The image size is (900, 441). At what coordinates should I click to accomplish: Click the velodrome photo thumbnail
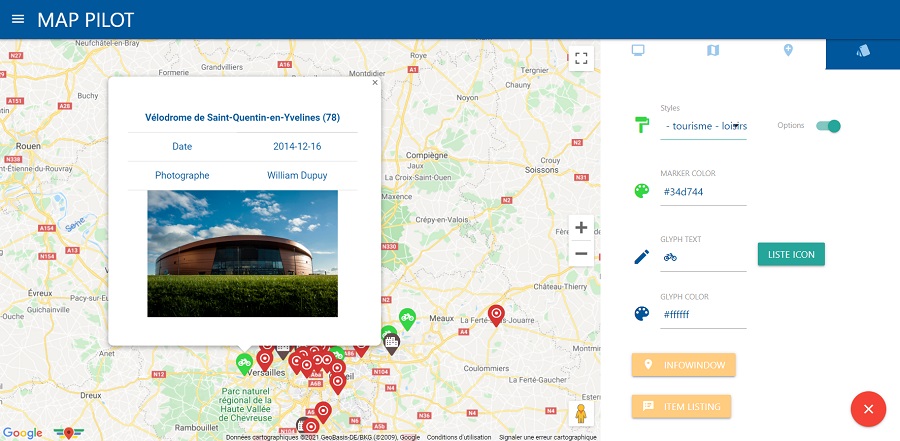coord(242,253)
